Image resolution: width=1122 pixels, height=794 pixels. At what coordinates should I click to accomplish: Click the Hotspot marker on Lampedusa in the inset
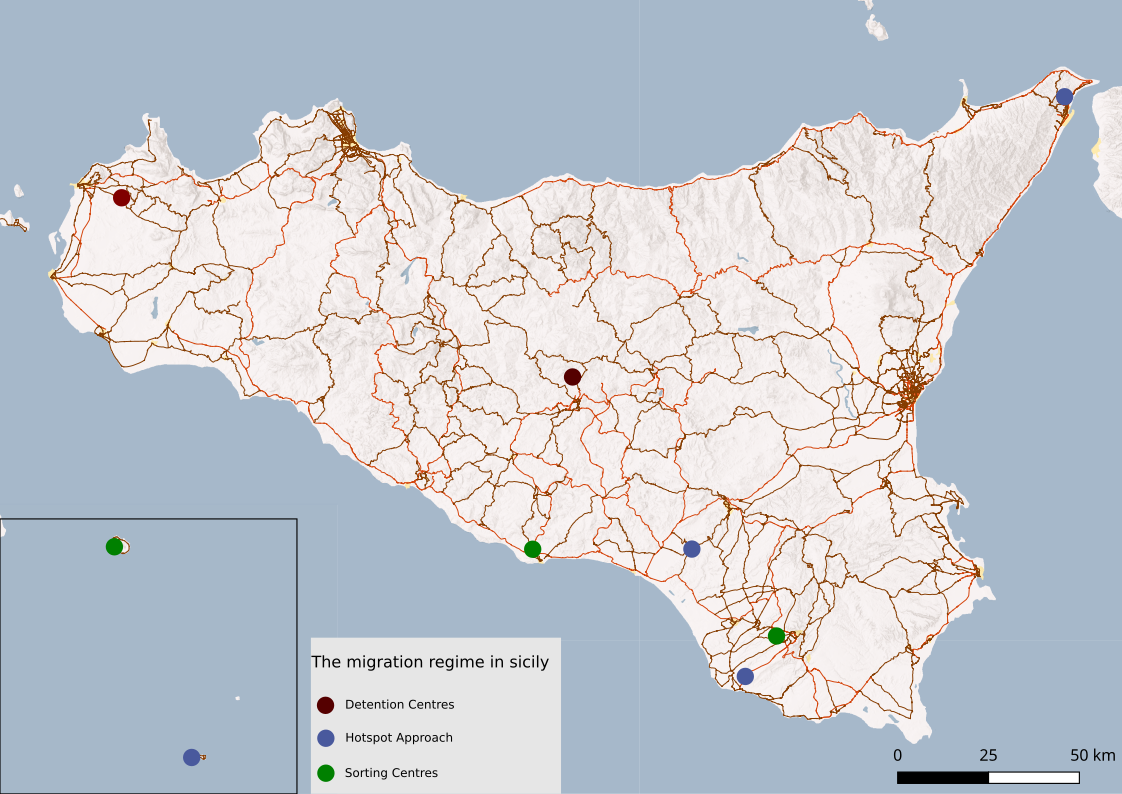[x=192, y=757]
